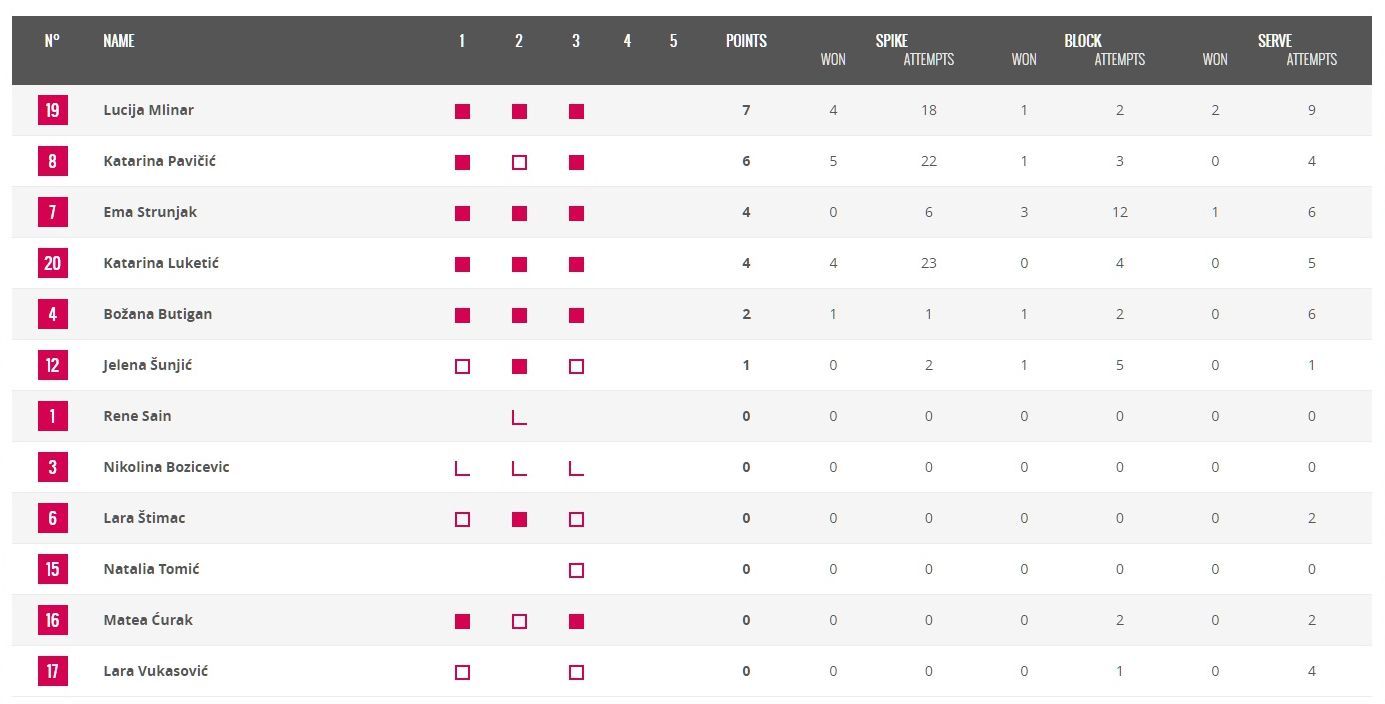Click the N° column header
Image resolution: width=1385 pixels, height=704 pixels.
pos(52,41)
